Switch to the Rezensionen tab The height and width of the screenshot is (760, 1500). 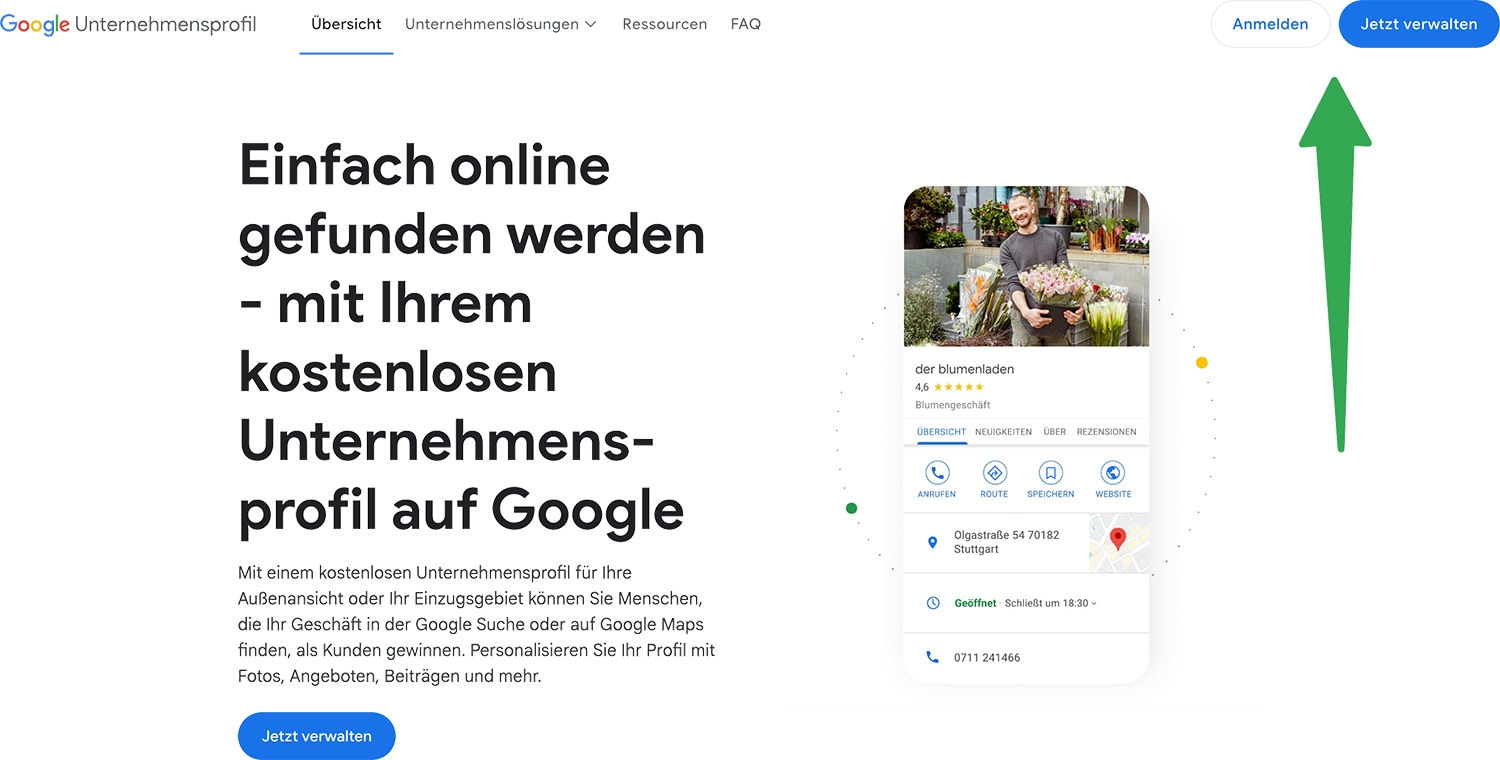(x=1106, y=432)
